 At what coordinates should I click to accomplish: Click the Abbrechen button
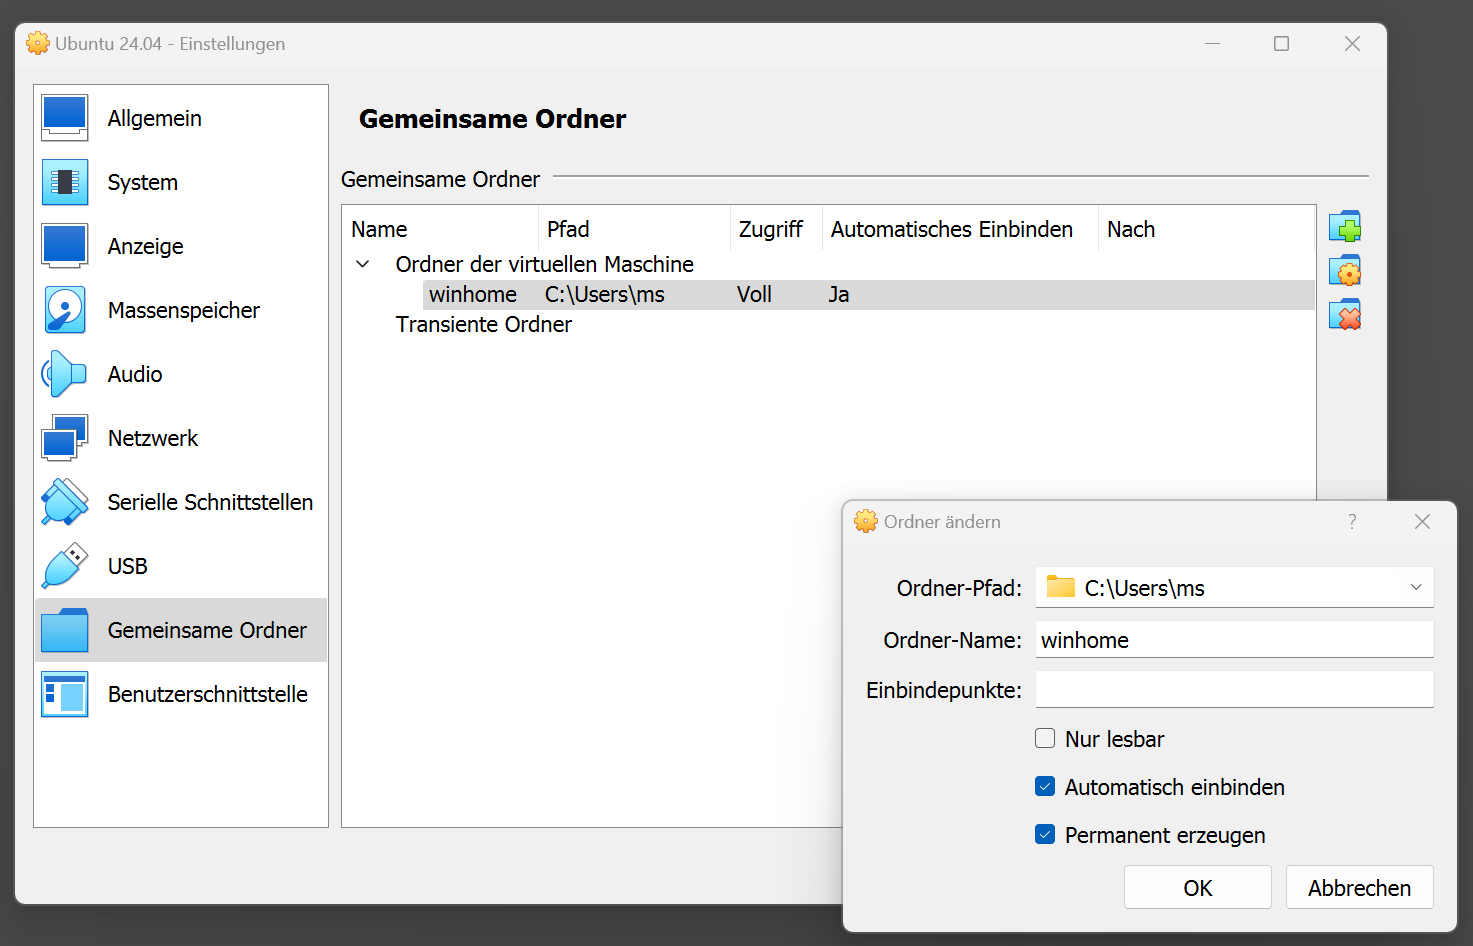pyautogui.click(x=1360, y=887)
